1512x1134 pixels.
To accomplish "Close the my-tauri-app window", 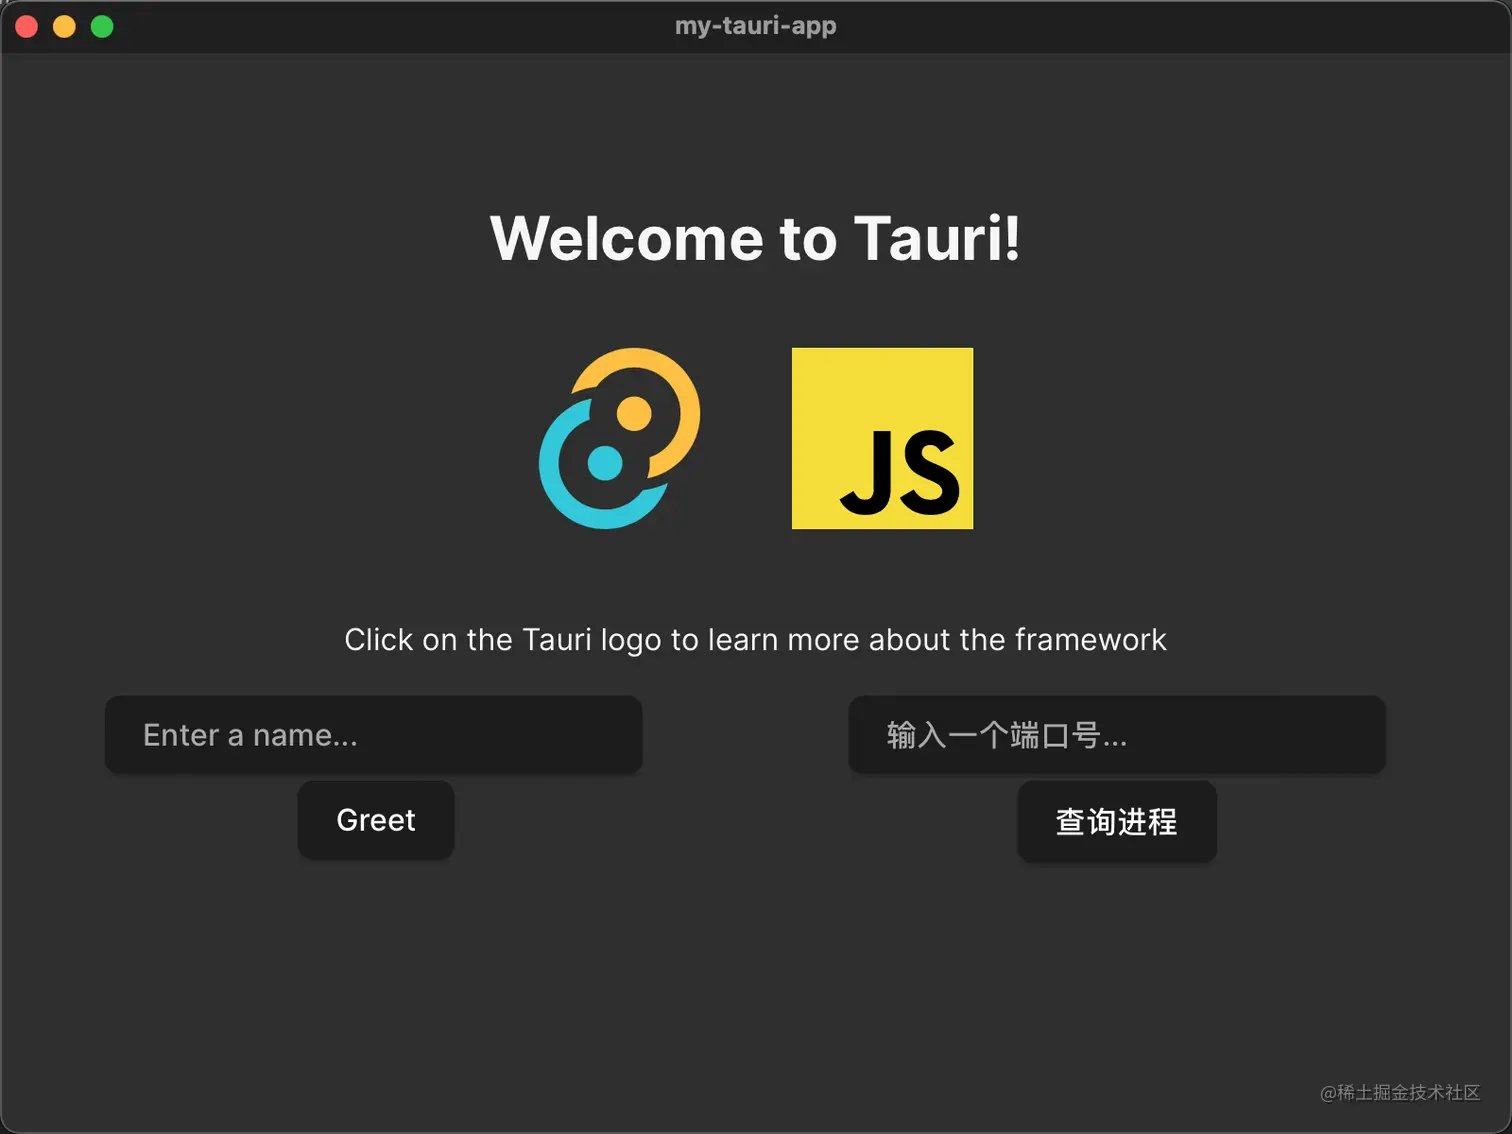I will 27,27.
